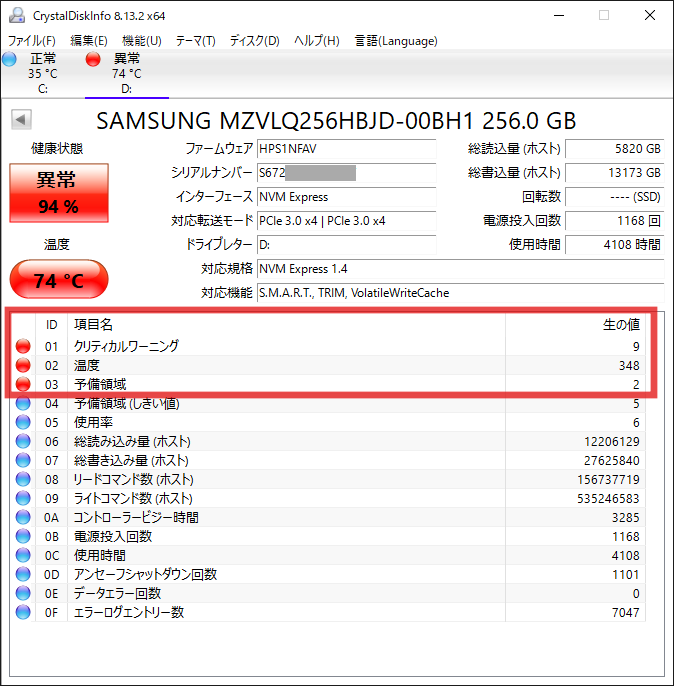Click blue status icon for ライトコマンド数 row
674x686 pixels.
pos(23,498)
